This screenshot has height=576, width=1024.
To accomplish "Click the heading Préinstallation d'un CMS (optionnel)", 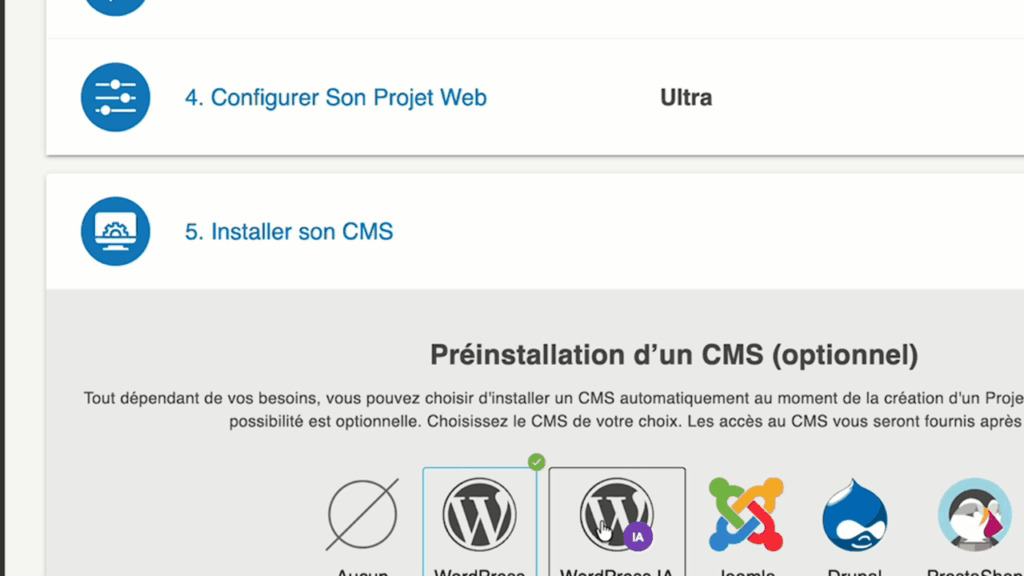I will (x=674, y=355).
